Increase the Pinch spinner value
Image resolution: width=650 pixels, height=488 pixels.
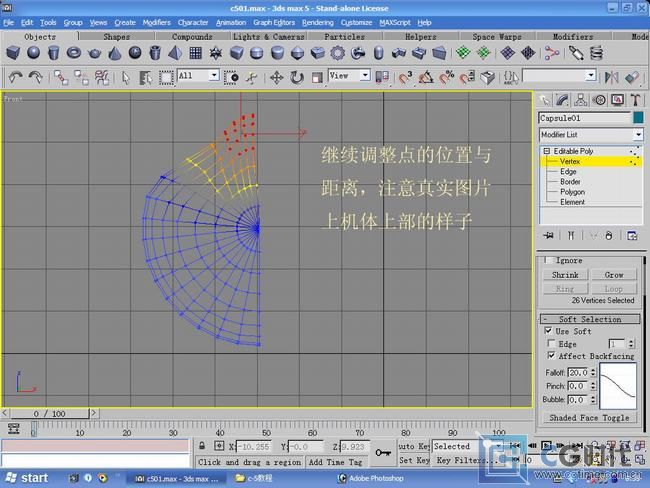593,384
